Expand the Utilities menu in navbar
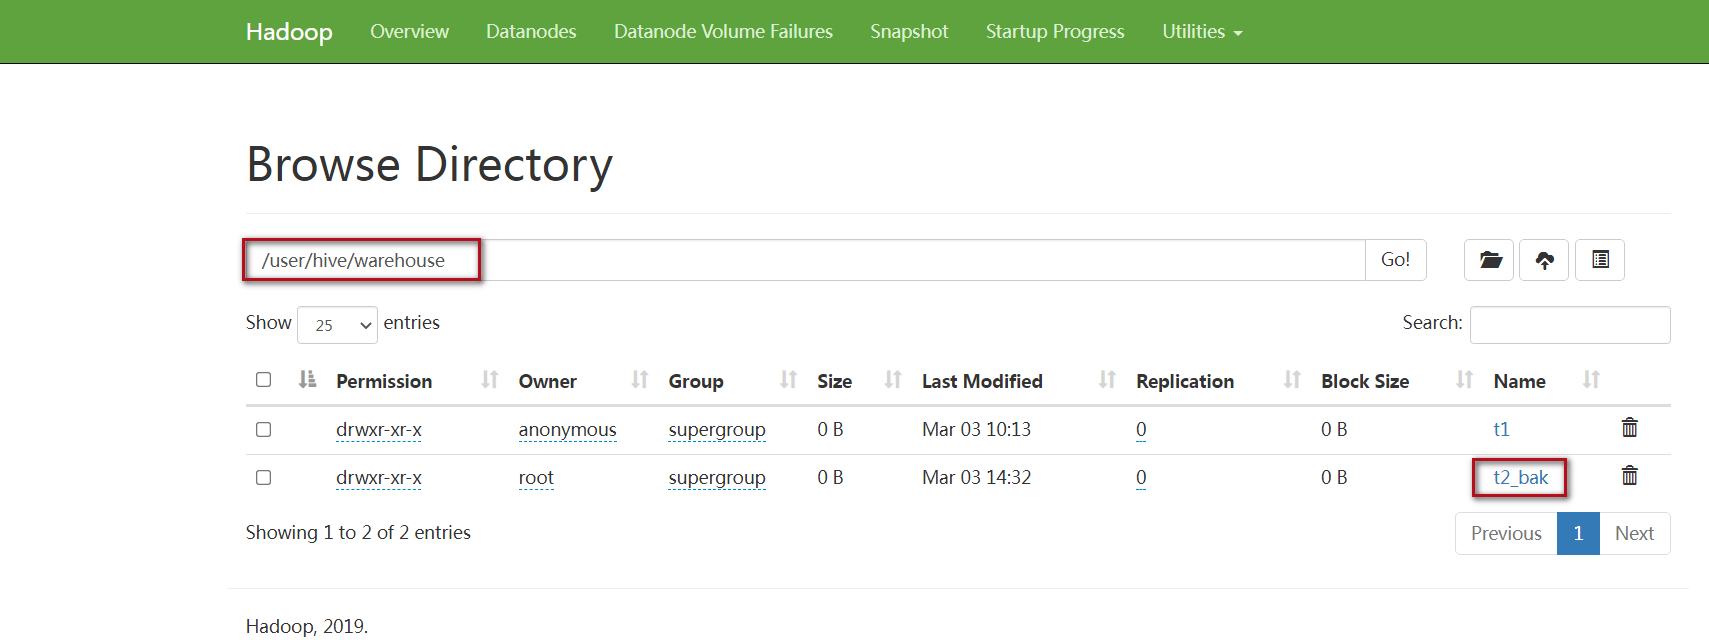The height and width of the screenshot is (640, 1709). click(1202, 32)
